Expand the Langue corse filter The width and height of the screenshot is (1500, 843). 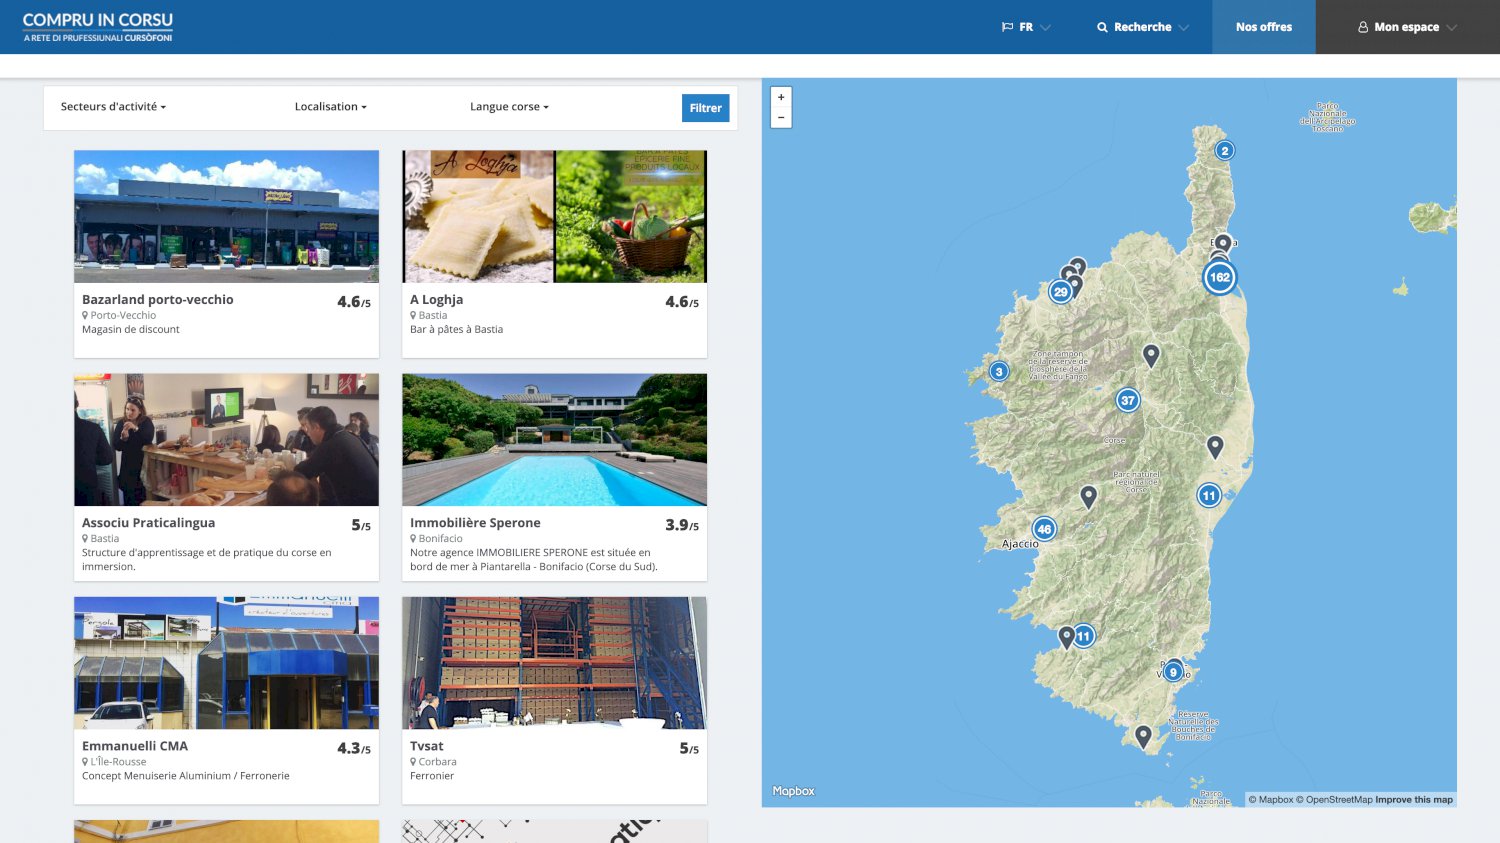tap(509, 107)
